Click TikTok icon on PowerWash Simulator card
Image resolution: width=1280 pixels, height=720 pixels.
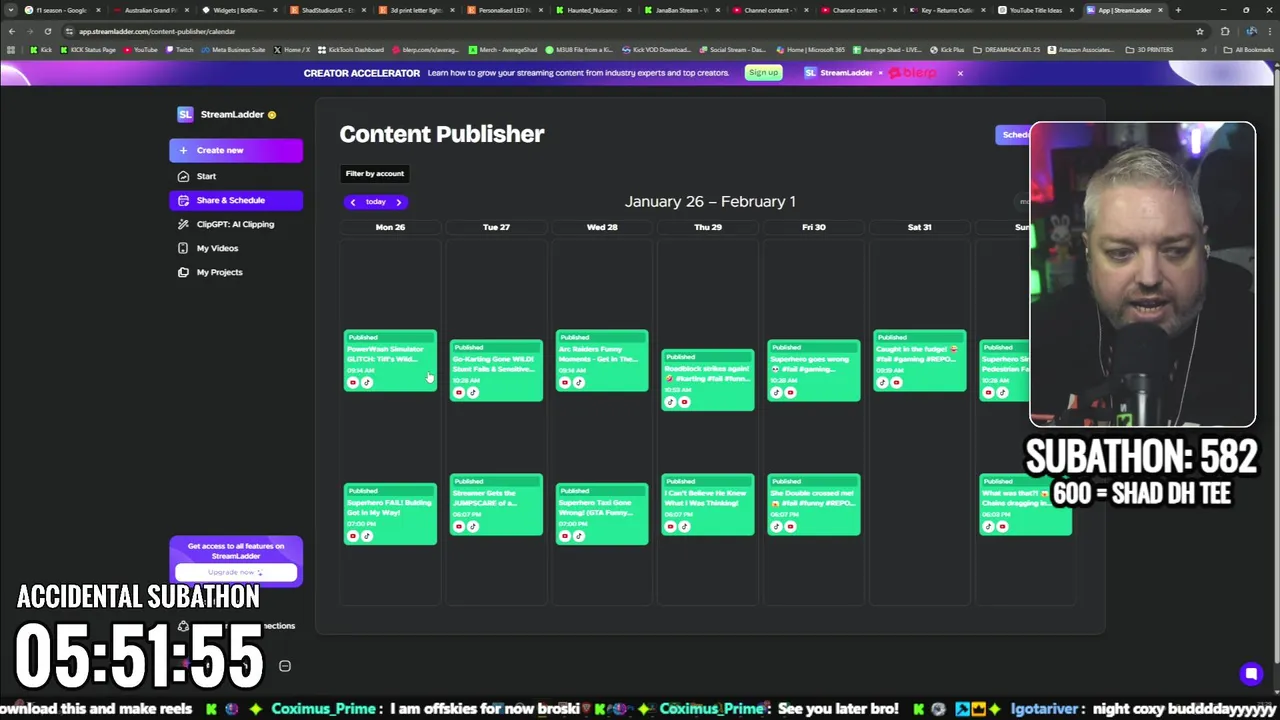point(367,383)
